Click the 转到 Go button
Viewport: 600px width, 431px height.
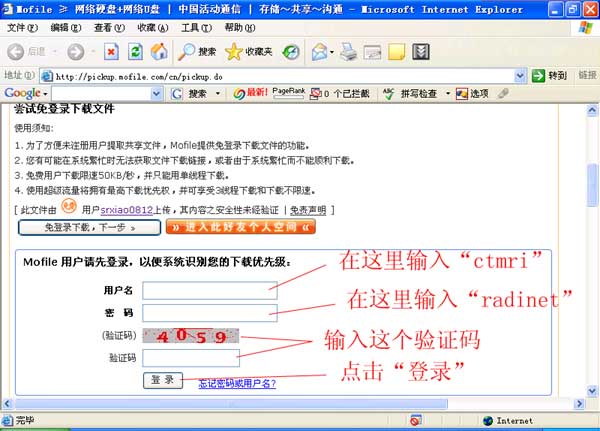[549, 76]
